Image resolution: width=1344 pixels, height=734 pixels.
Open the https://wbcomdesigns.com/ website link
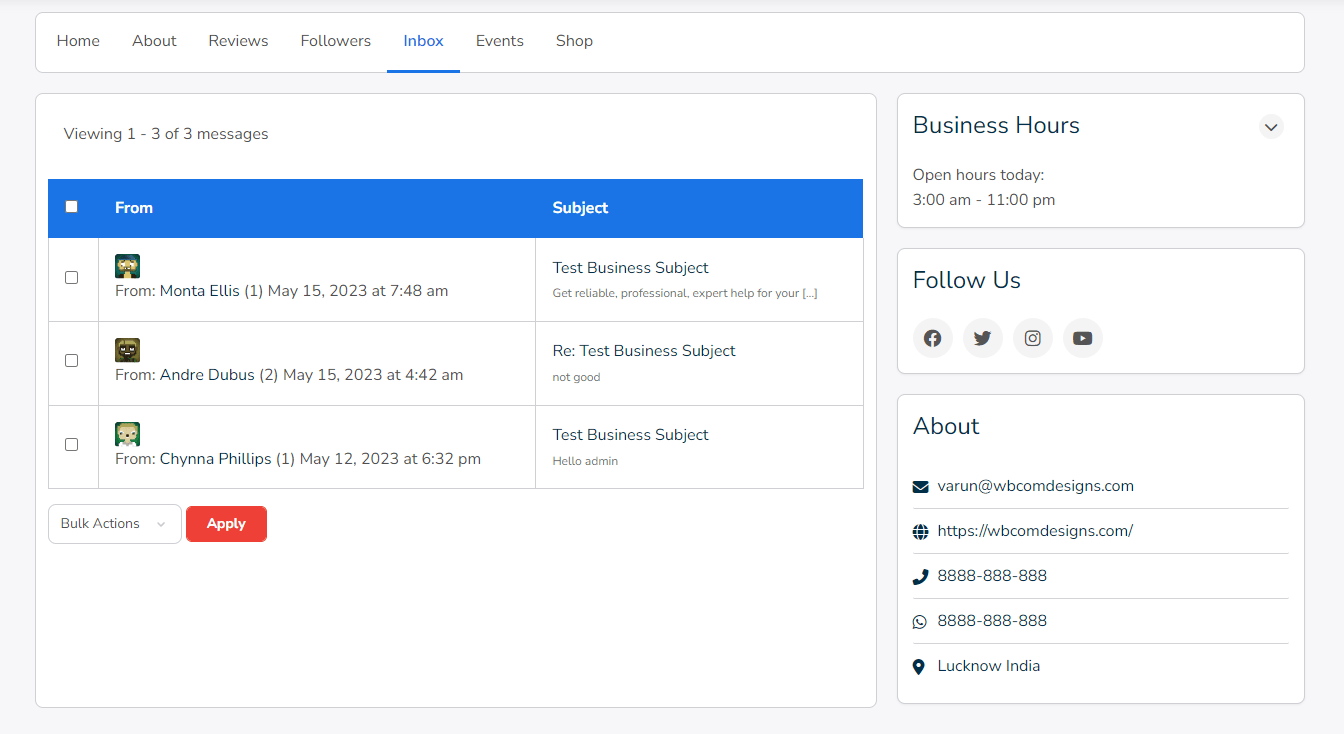tap(1034, 531)
